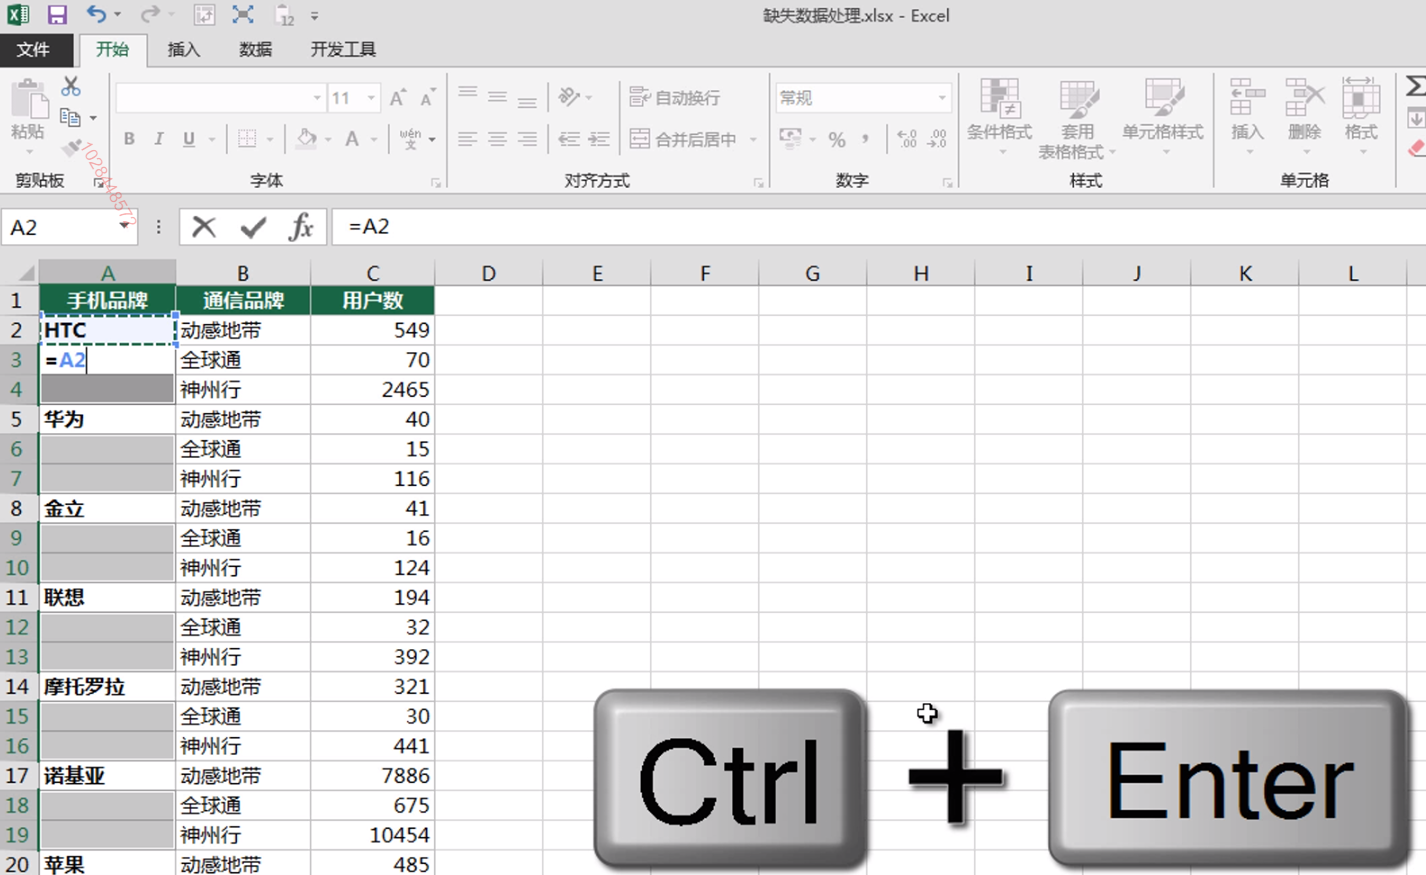The height and width of the screenshot is (875, 1426).
Task: Toggle italic formatting
Action: pyautogui.click(x=158, y=139)
